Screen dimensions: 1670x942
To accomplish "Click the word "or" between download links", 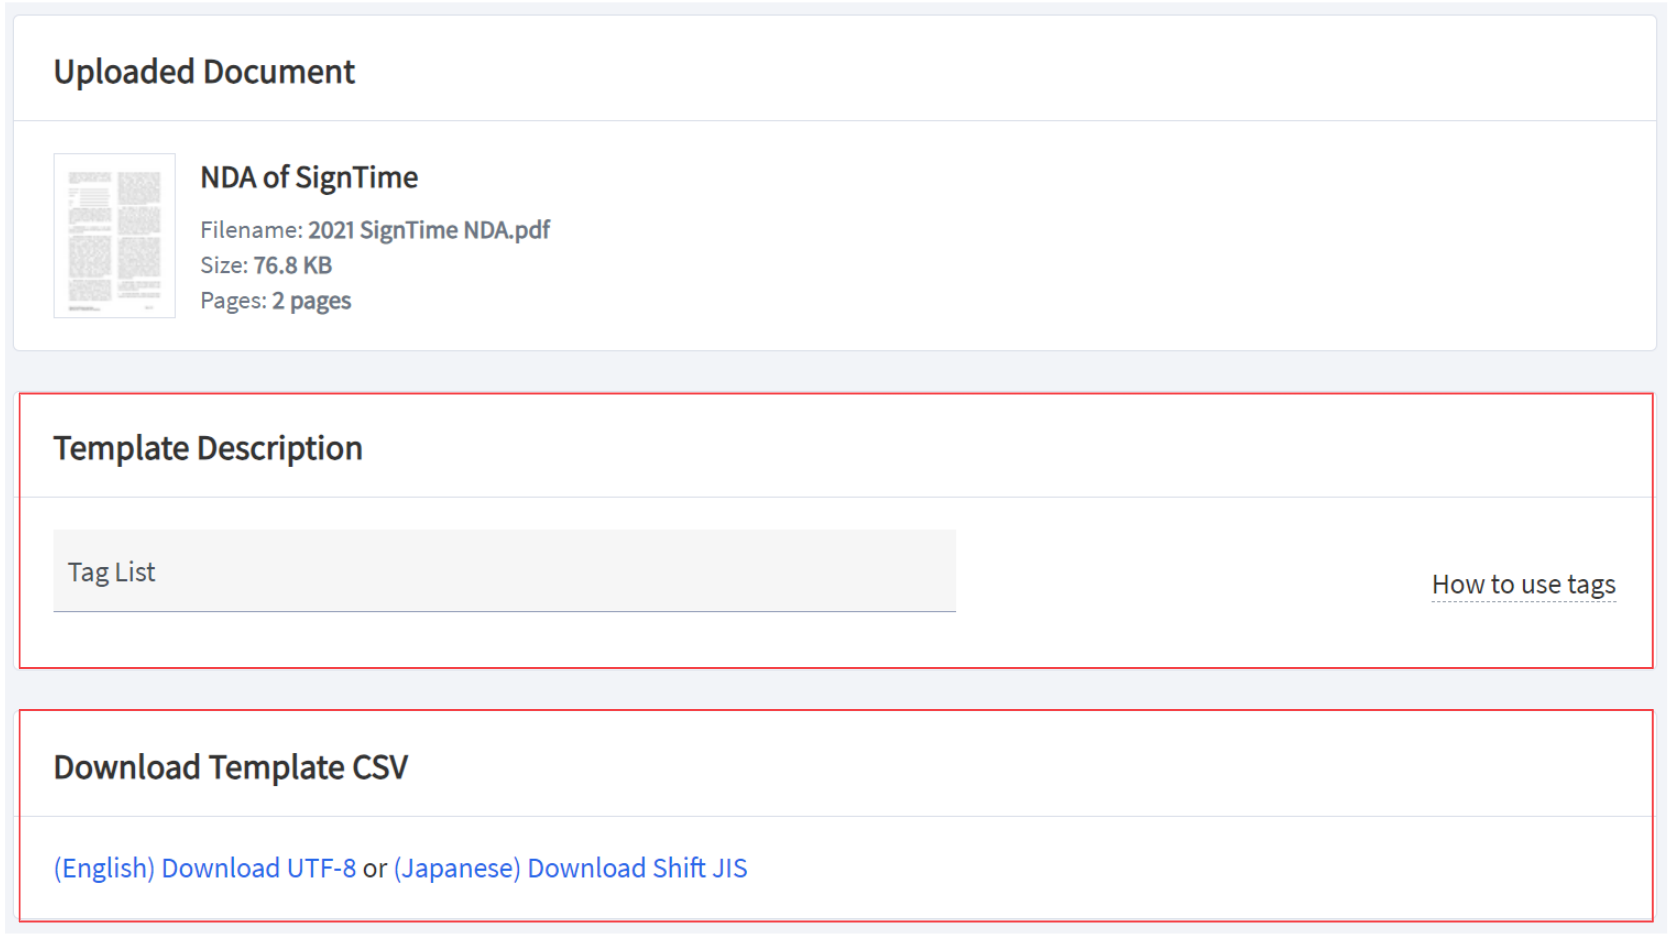I will coord(375,869).
